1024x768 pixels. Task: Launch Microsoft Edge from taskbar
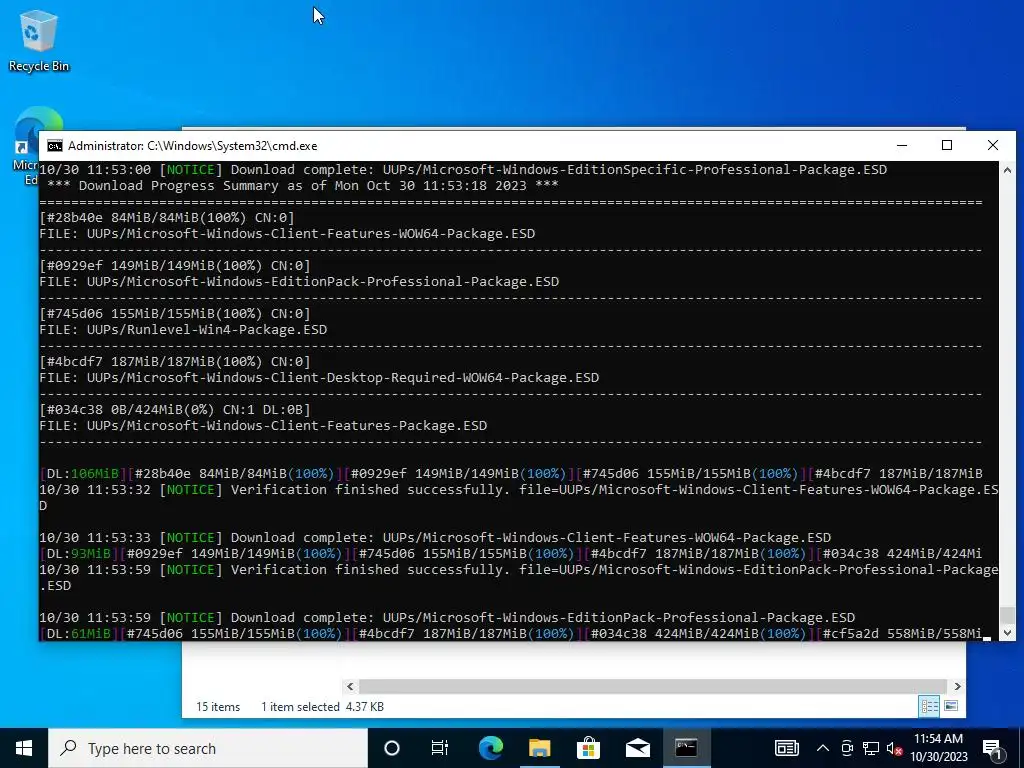(x=490, y=748)
